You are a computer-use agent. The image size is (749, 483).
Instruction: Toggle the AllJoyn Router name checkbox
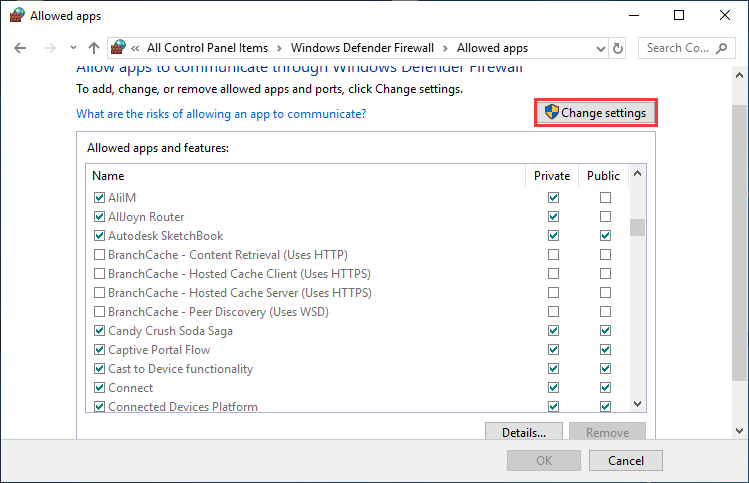[99, 216]
